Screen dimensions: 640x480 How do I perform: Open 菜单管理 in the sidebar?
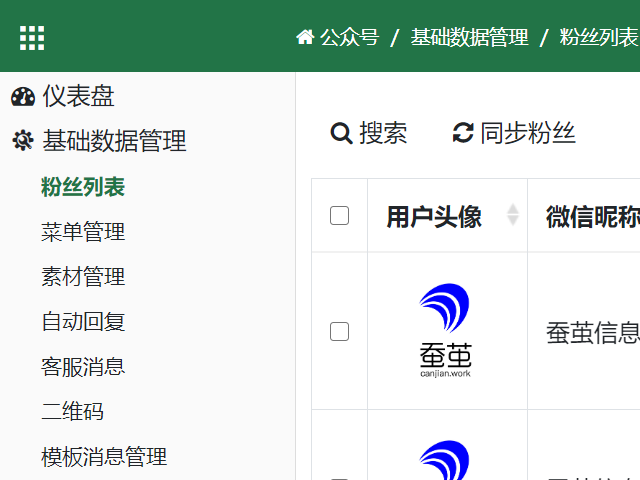tap(83, 232)
